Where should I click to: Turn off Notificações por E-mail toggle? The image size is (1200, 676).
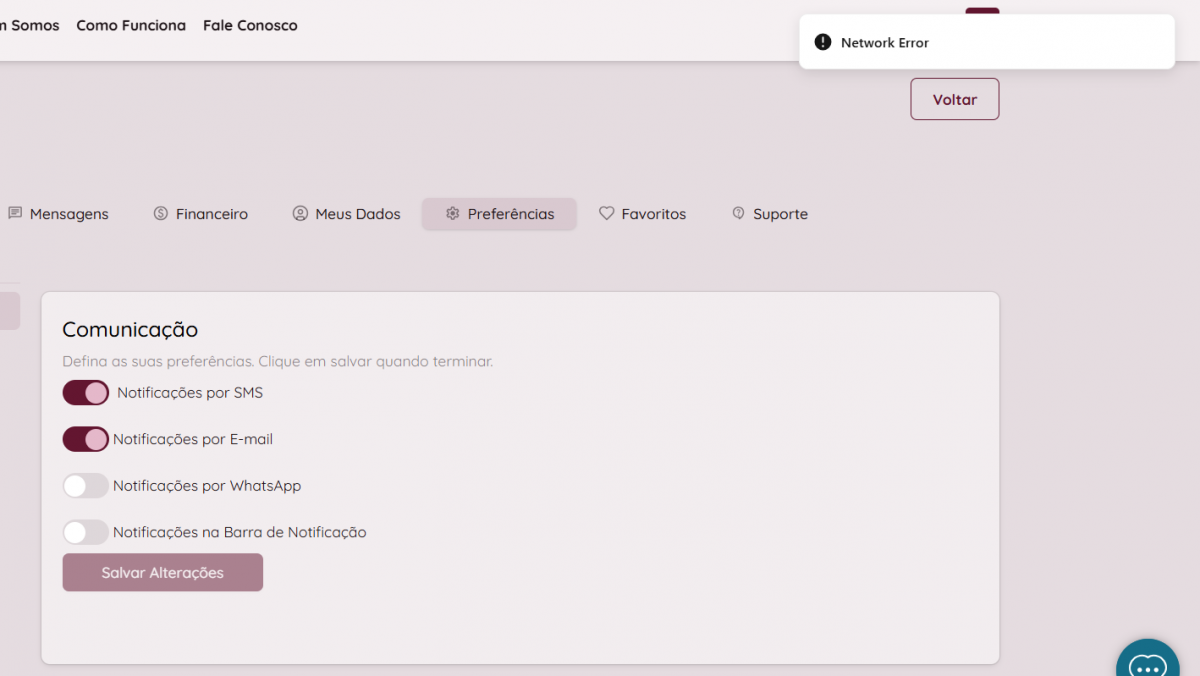[86, 439]
